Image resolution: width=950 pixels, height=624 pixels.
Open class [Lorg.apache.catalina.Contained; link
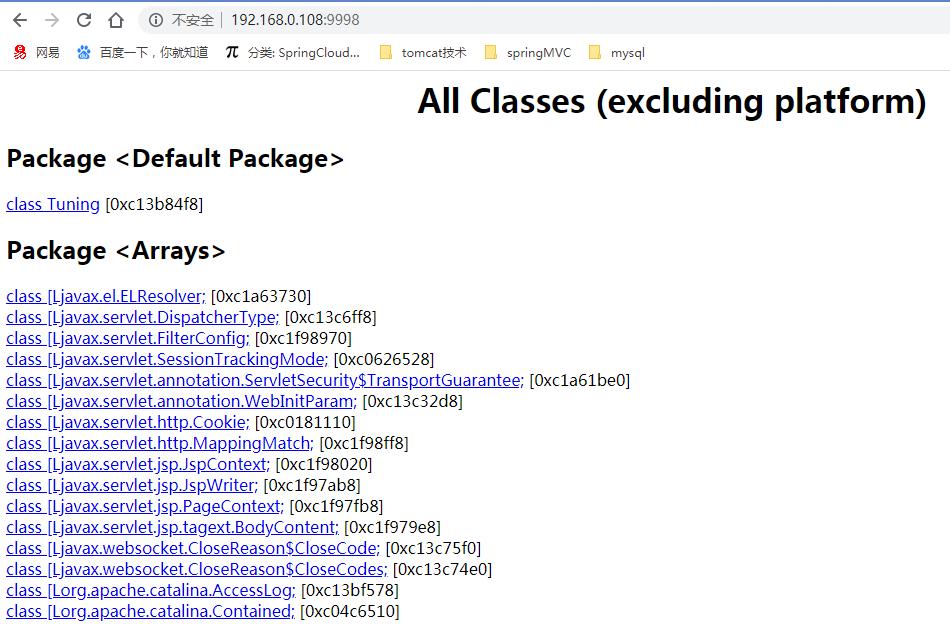coord(150,612)
